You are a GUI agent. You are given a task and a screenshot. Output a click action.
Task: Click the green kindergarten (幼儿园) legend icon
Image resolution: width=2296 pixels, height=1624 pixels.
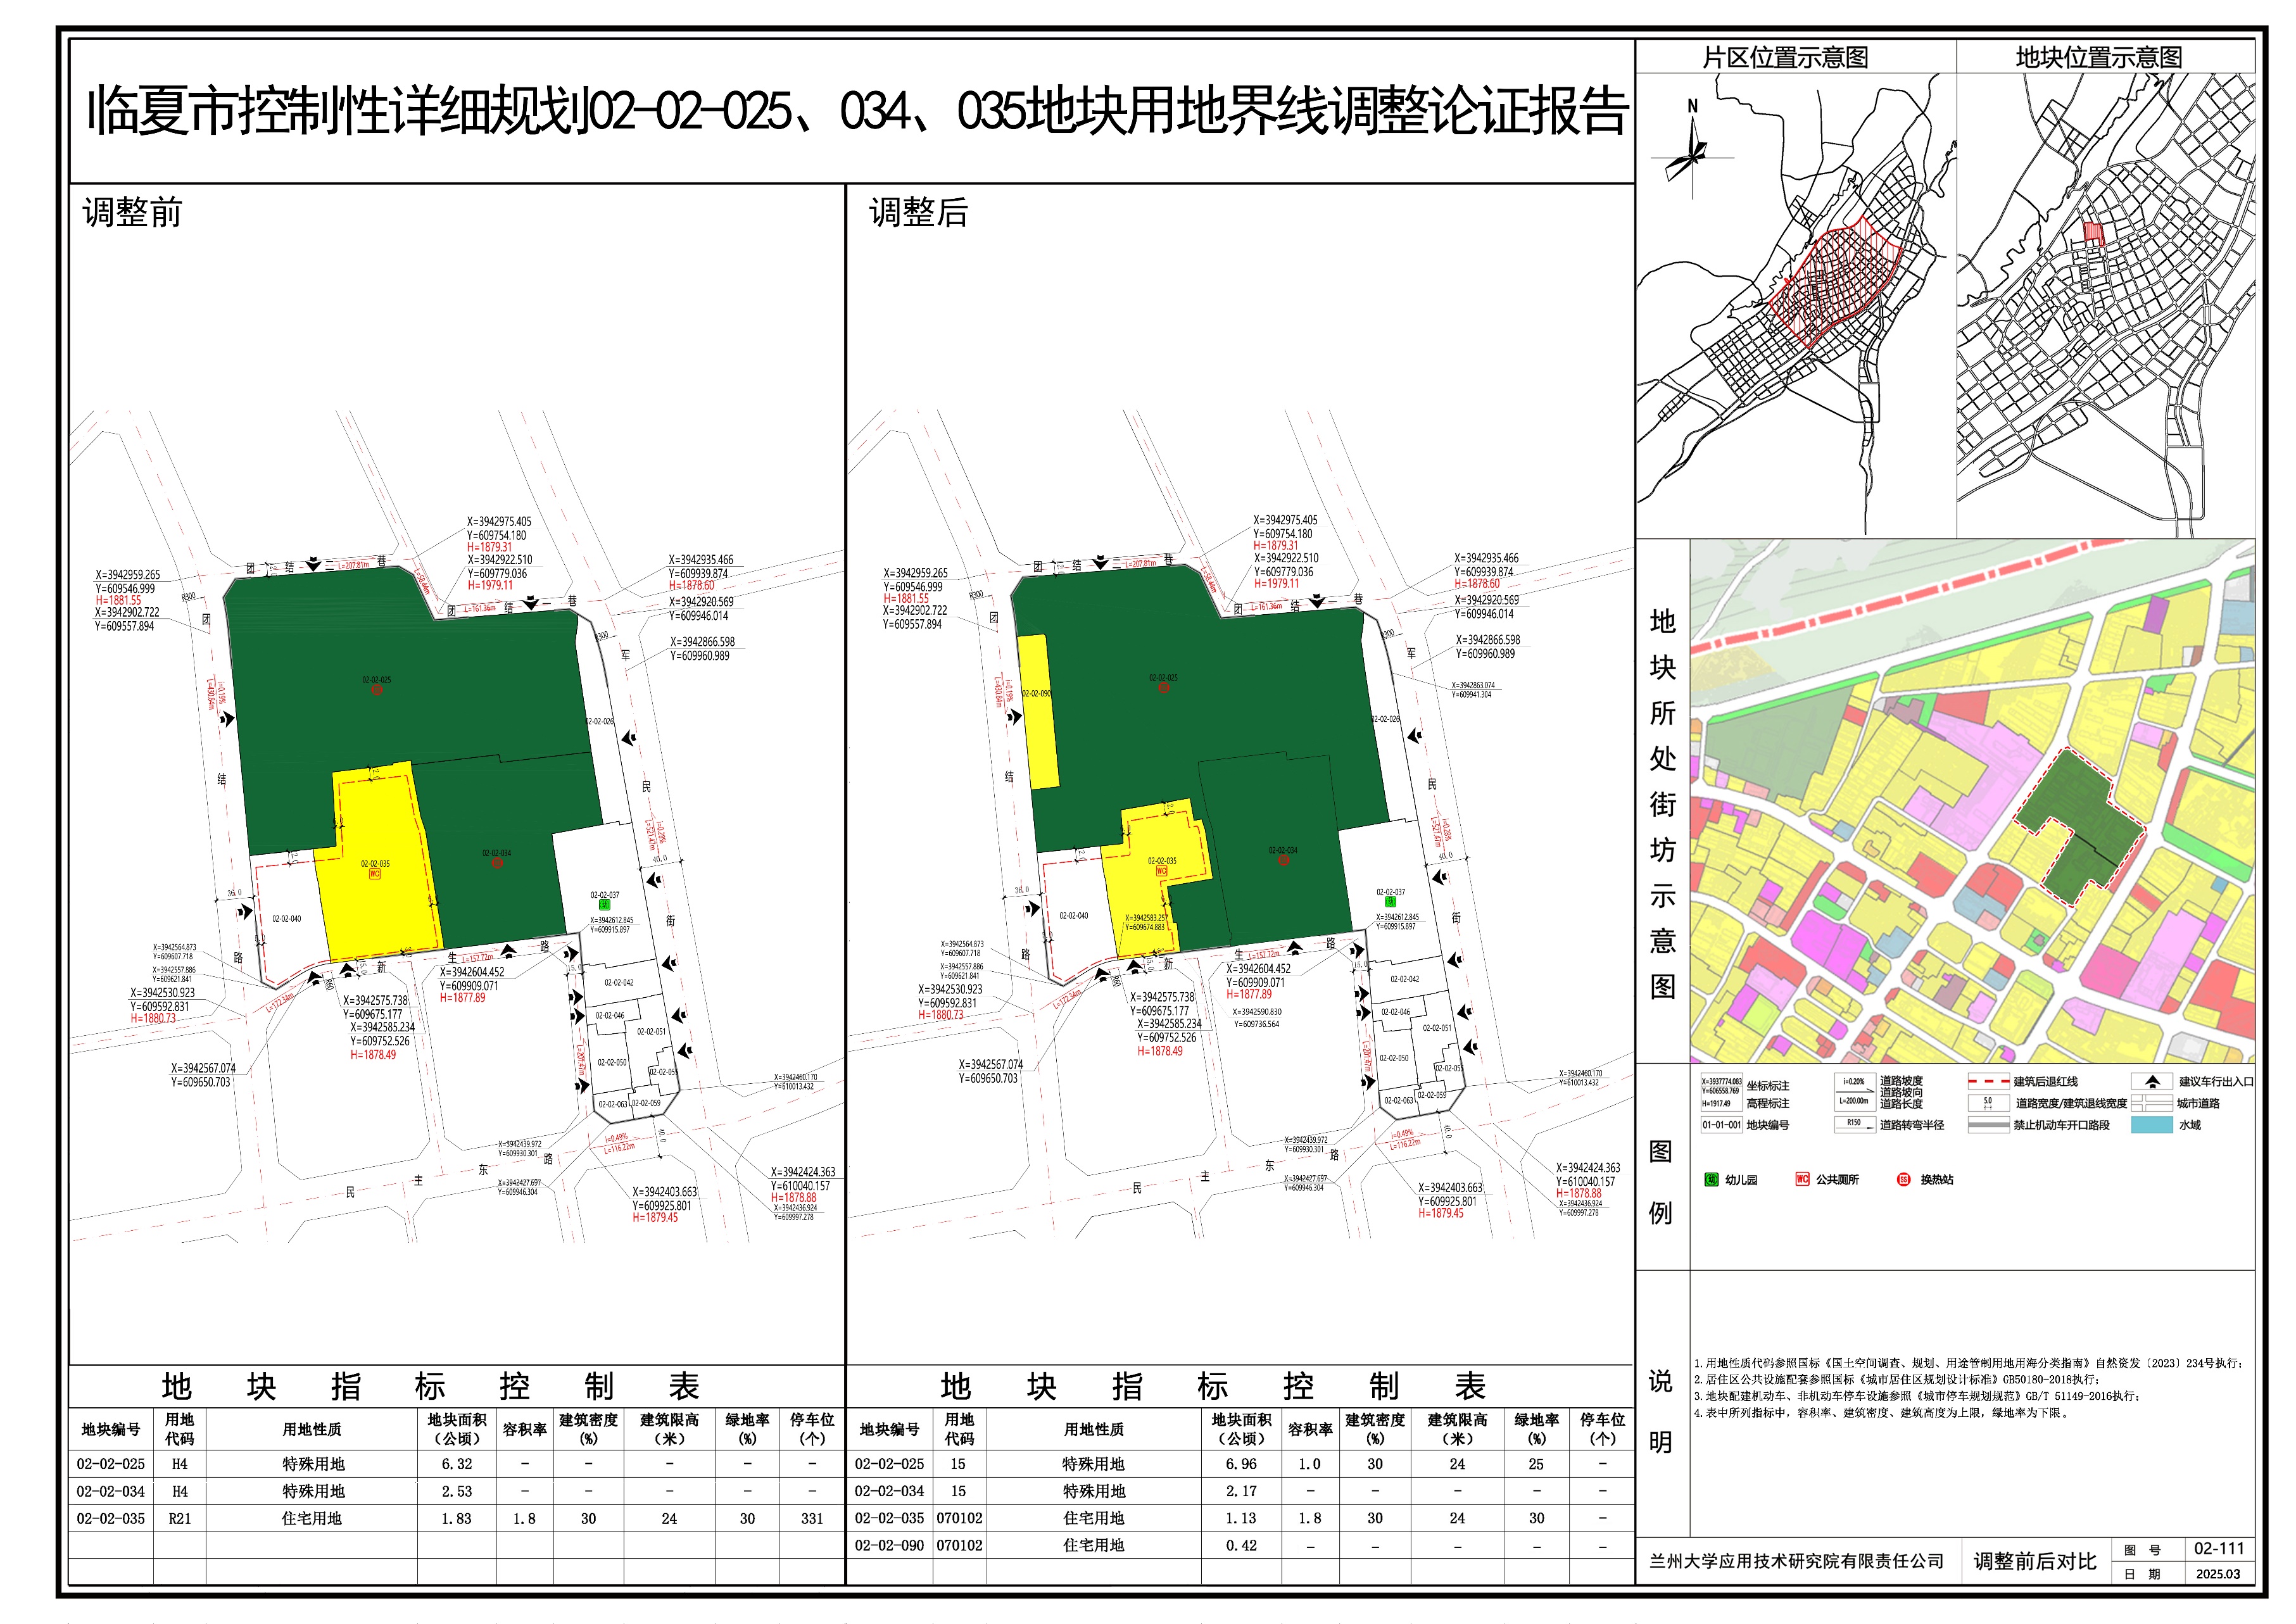1711,1180
